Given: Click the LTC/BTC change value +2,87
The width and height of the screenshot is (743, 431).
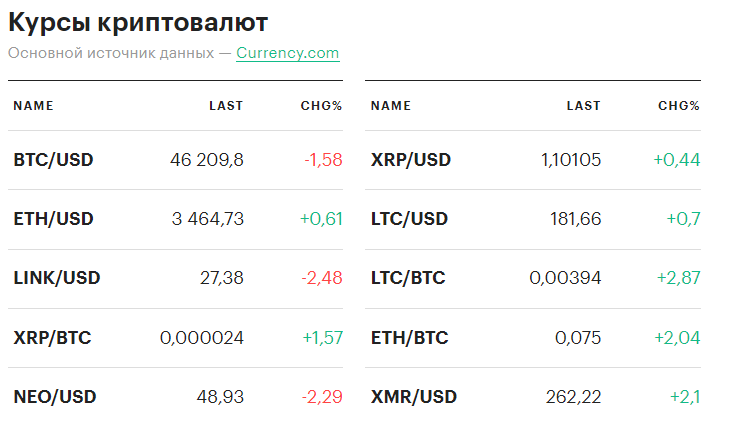Looking at the screenshot, I should pos(677,278).
